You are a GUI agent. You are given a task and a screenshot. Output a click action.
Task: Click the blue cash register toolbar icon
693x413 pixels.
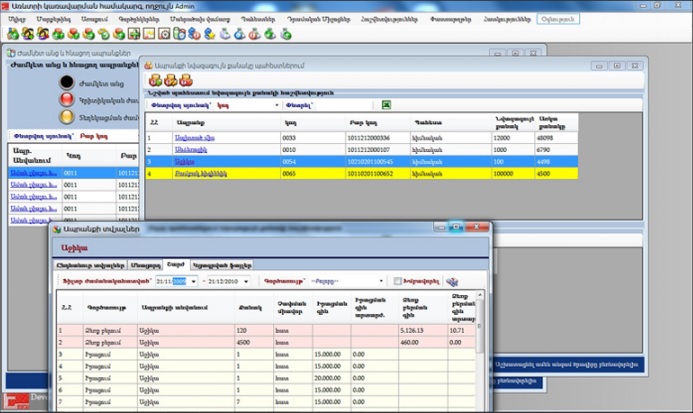[x=240, y=34]
